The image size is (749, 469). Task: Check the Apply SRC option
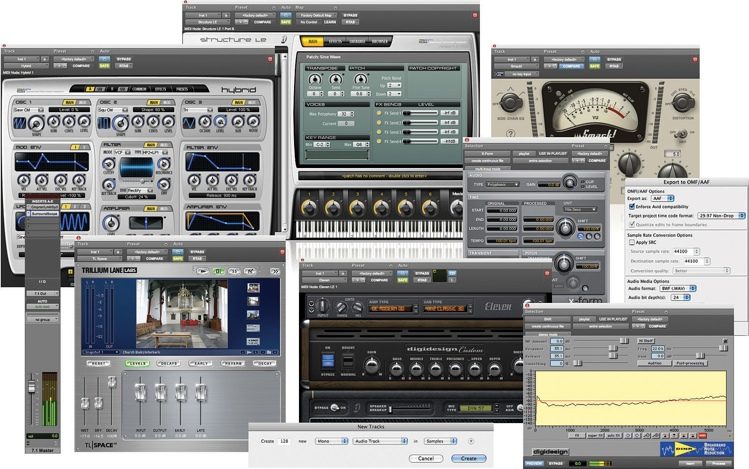coord(629,242)
